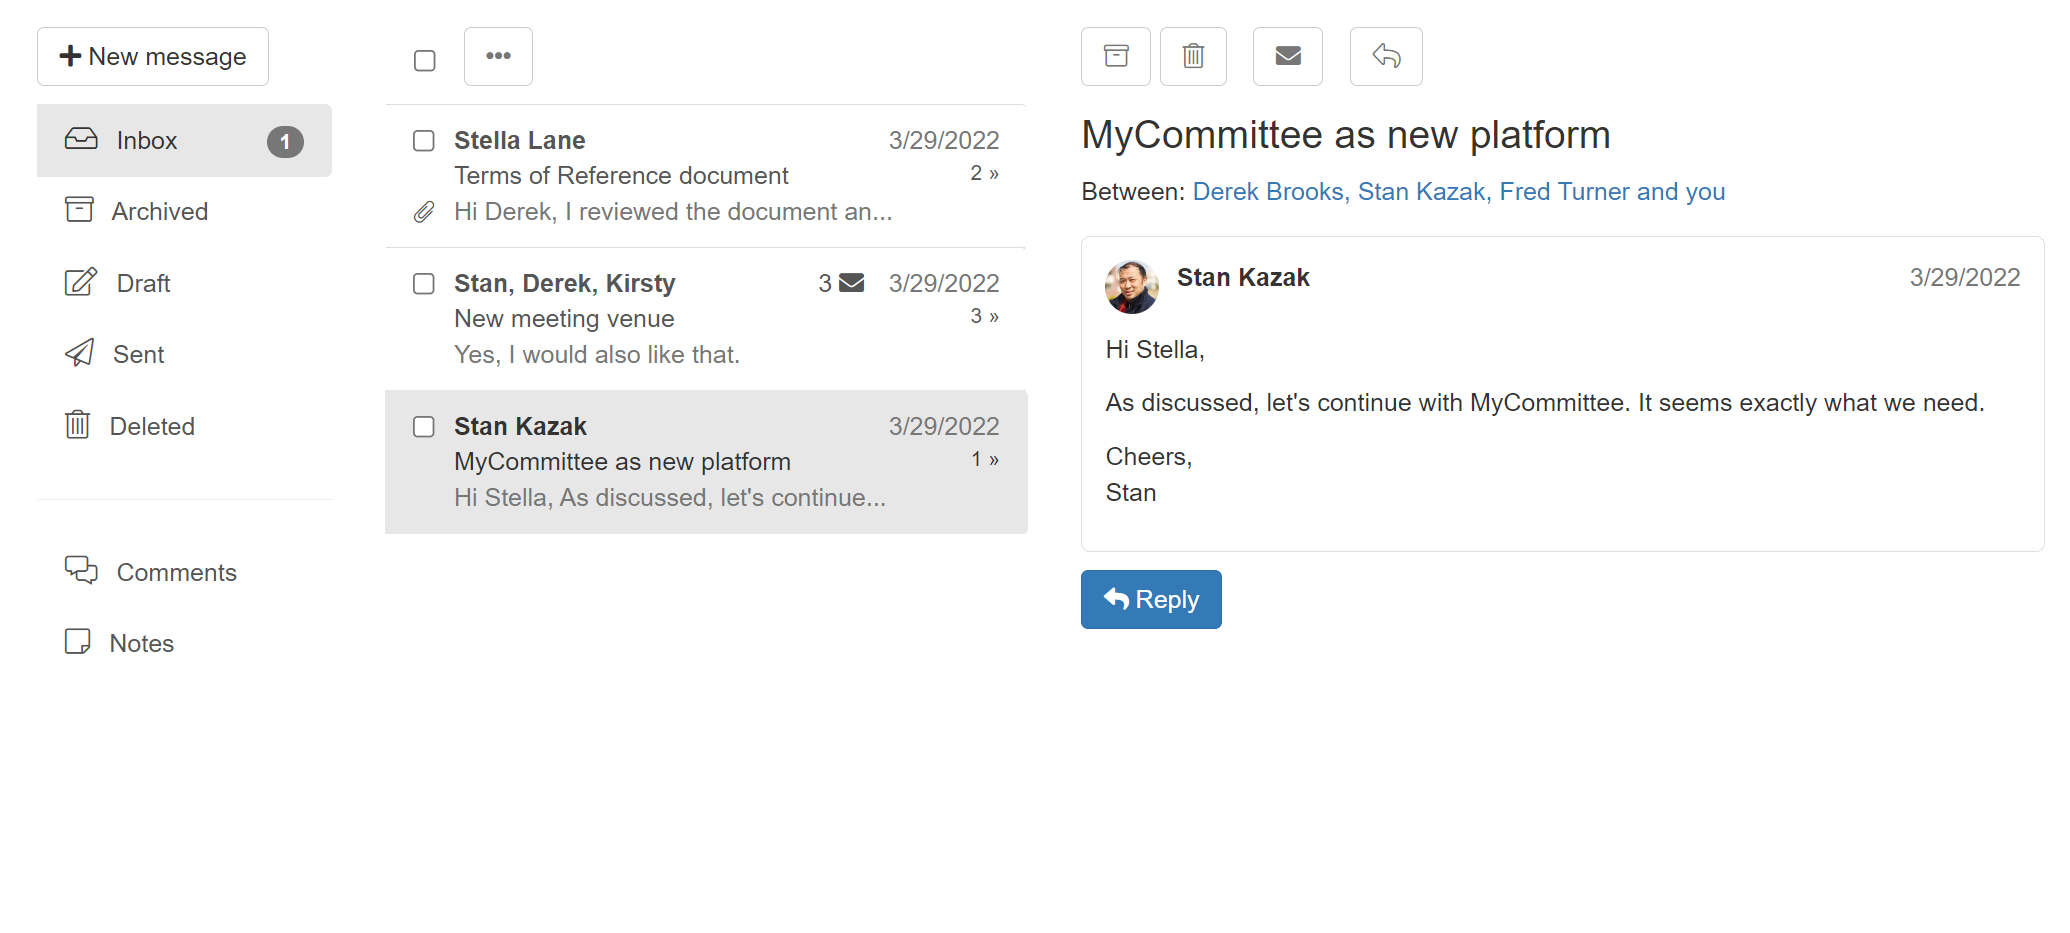The image size is (2070, 933).
Task: Open the Inbox folder
Action: 184,140
